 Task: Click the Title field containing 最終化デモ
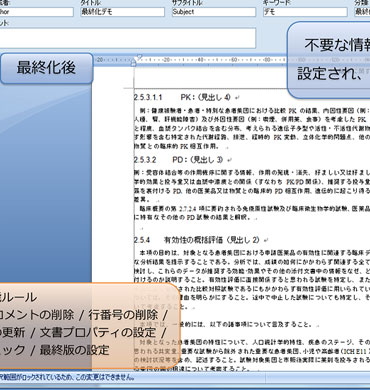pos(123,12)
